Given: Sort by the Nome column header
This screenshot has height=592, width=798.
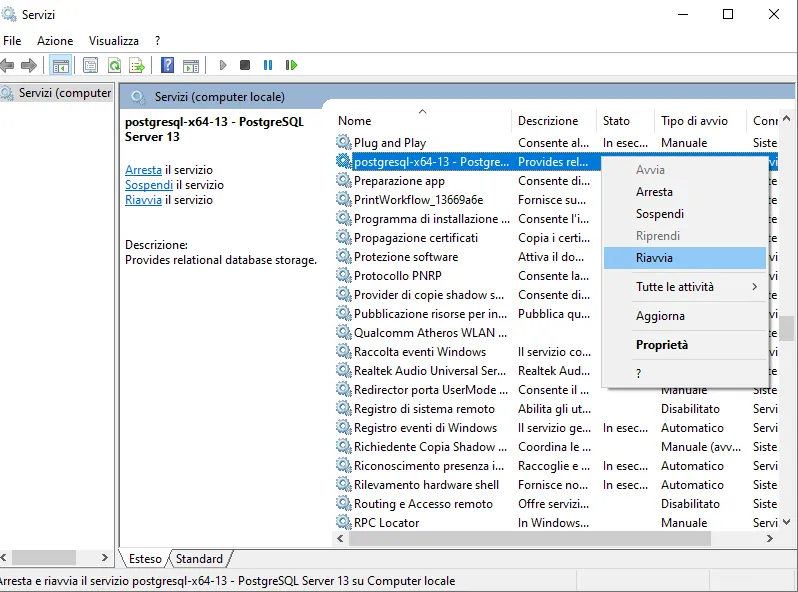Looking at the screenshot, I should (x=422, y=121).
